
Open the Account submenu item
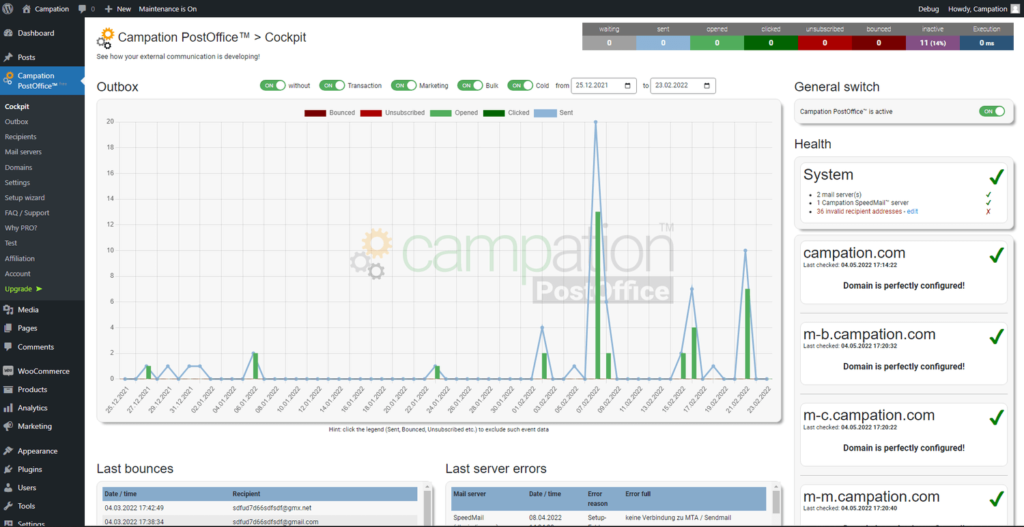coord(18,274)
